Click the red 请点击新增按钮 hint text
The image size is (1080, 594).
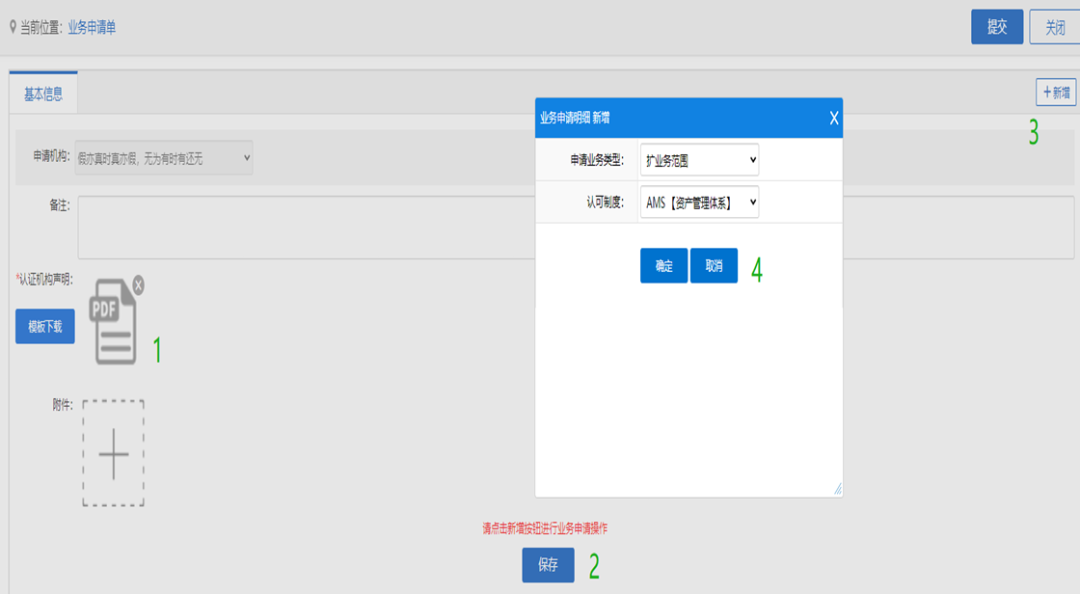point(544,529)
